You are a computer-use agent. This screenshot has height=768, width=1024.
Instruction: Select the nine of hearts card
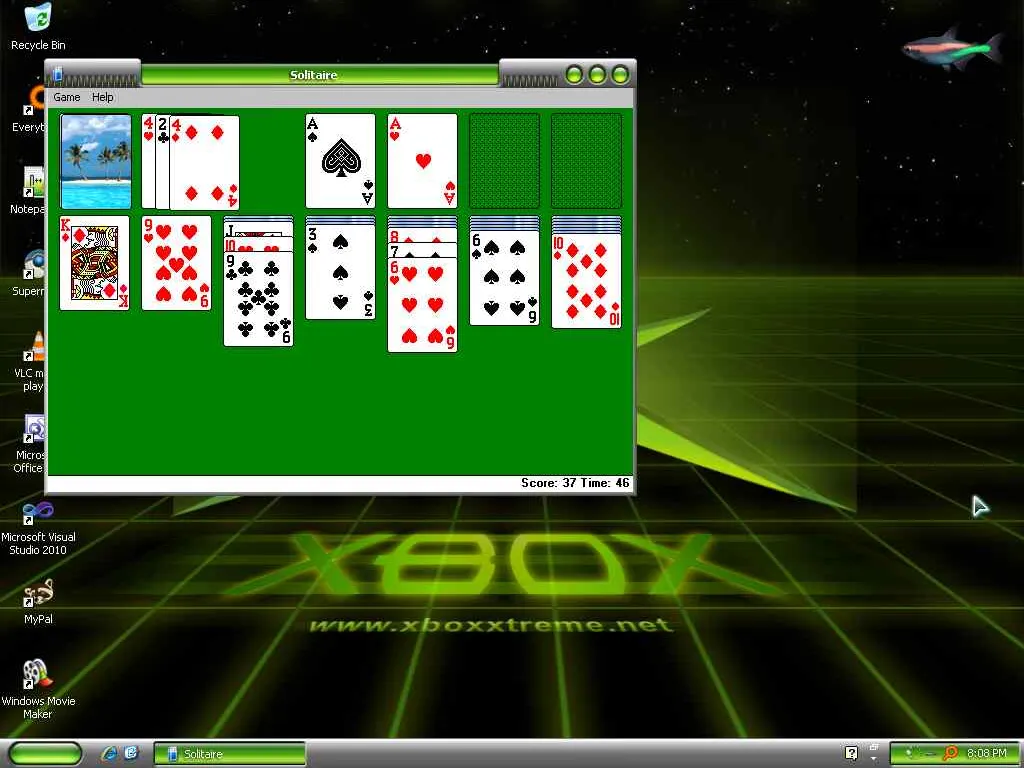(x=176, y=263)
